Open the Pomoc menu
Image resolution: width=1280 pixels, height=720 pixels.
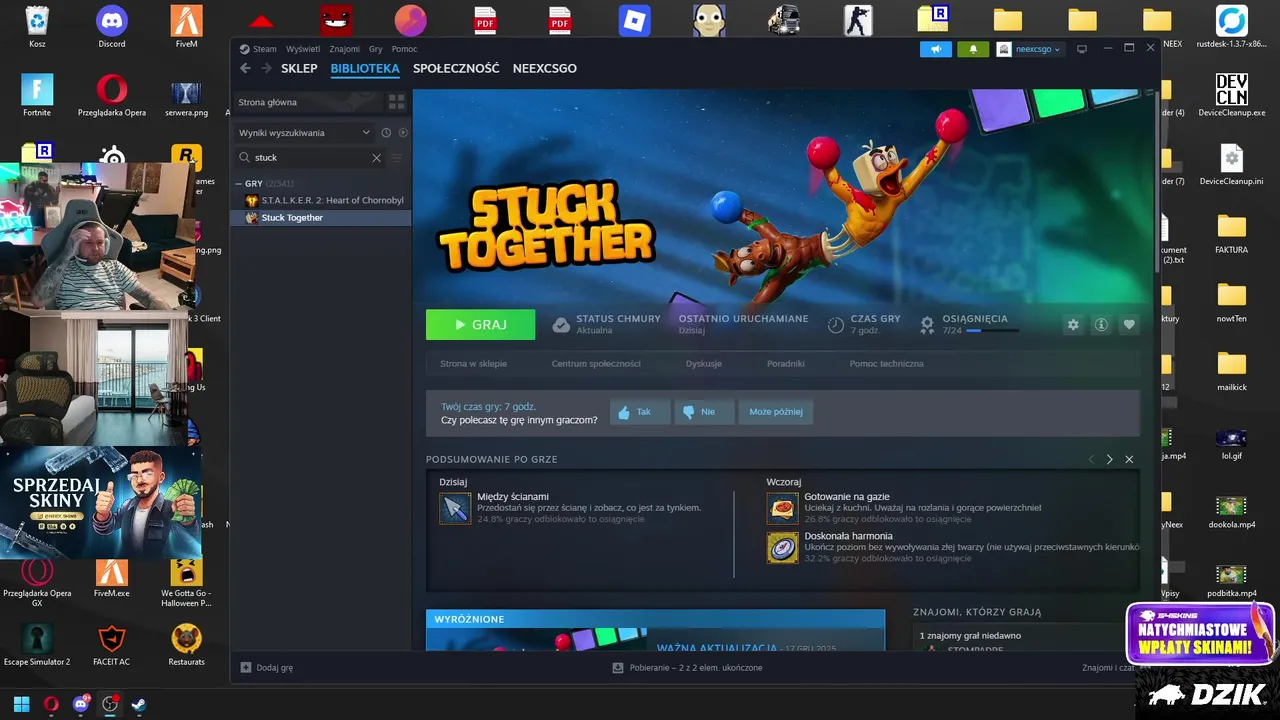point(405,49)
